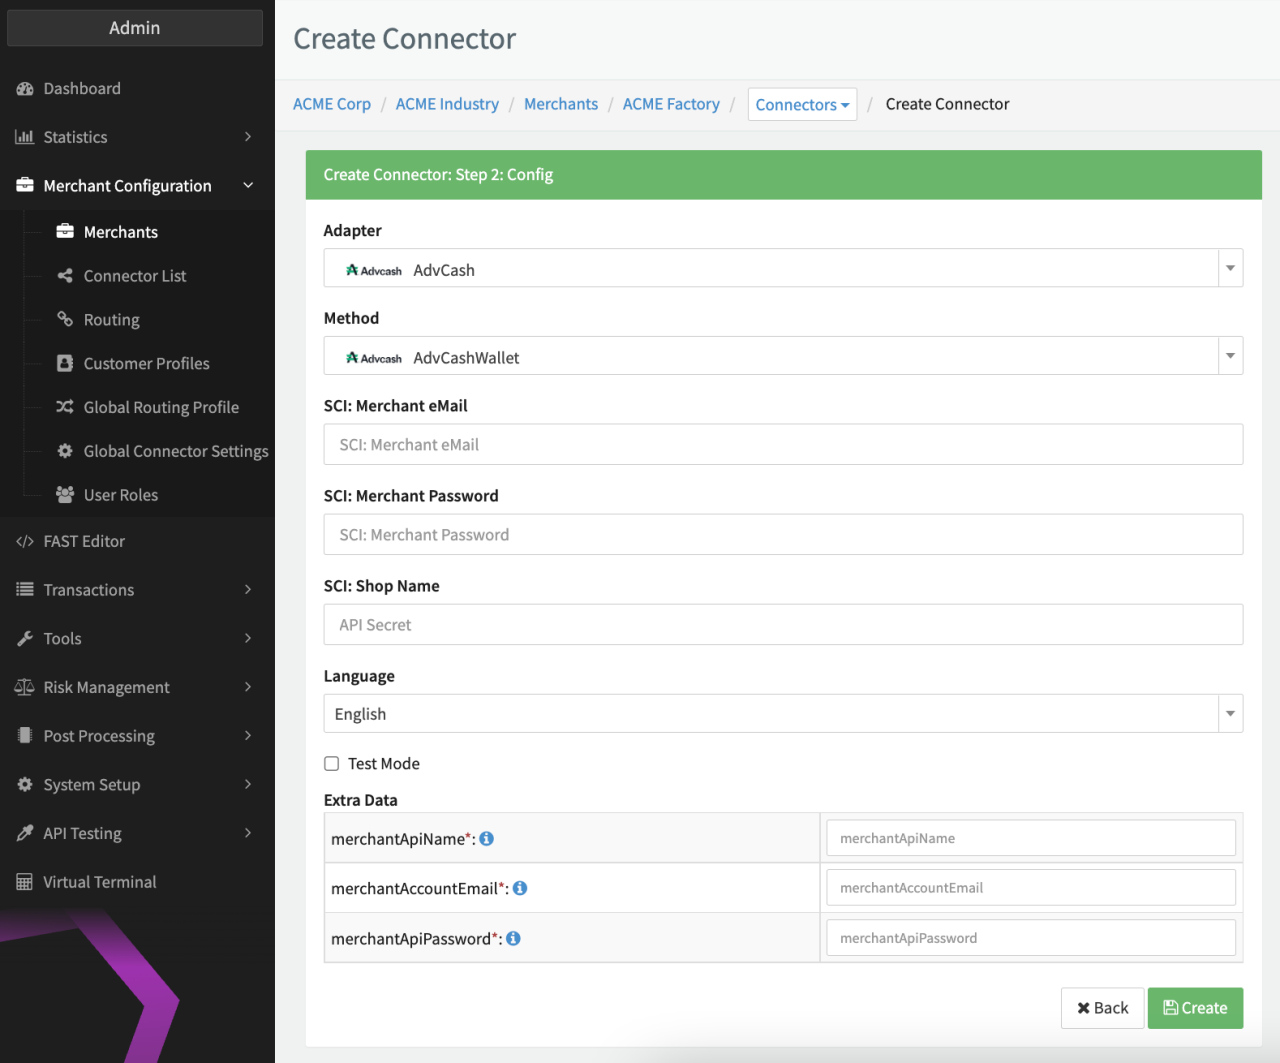
Task: Click the info icon beside merchantAccountEmail
Action: [x=520, y=888]
